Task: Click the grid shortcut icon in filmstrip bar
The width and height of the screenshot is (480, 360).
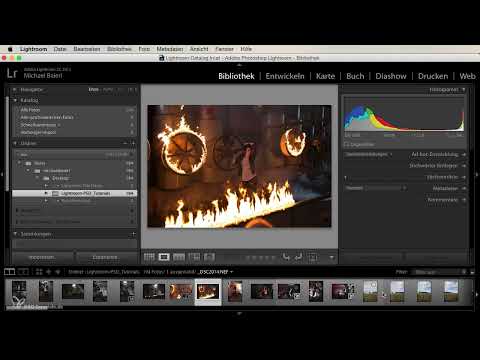Action: (x=39, y=272)
